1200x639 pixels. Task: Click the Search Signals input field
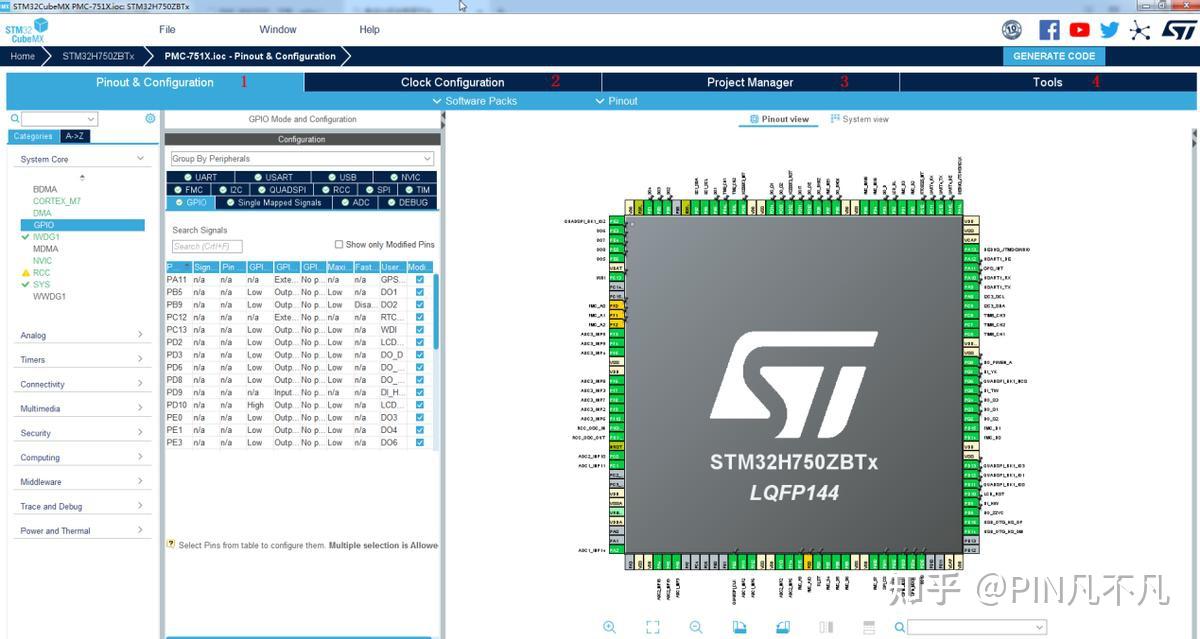[206, 245]
